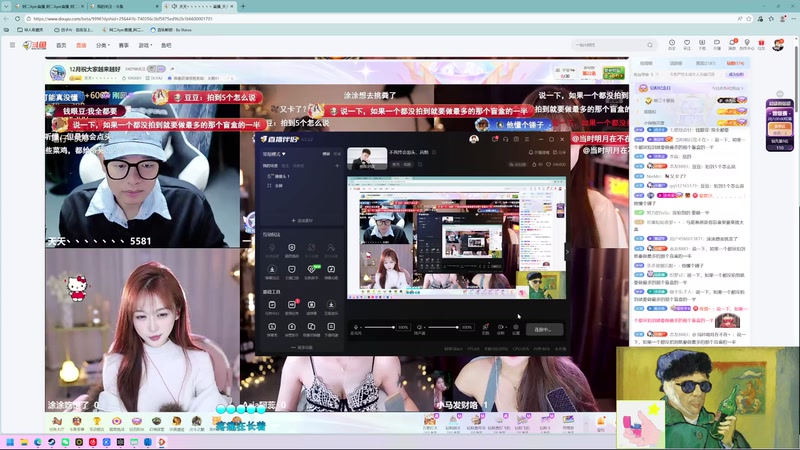This screenshot has width=800, height=450.
Task: Open the download-arrow icon in second interaction row
Action: click(272, 271)
